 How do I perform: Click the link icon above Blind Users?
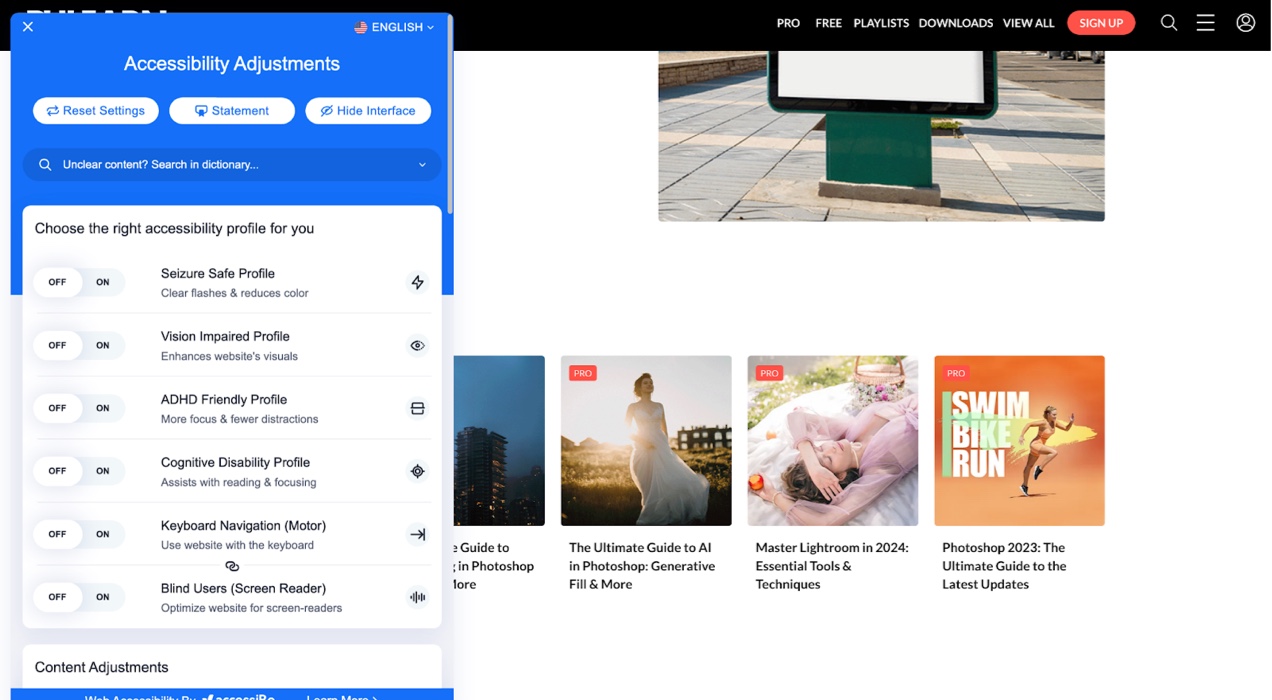point(232,566)
